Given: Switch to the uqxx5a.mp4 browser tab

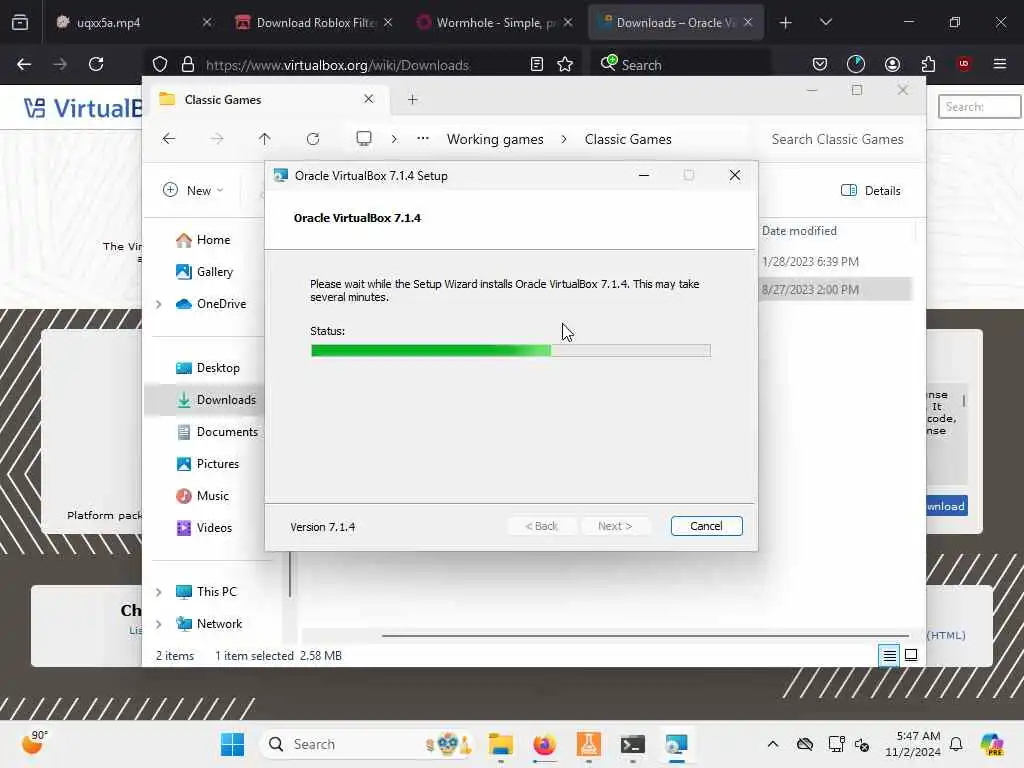Looking at the screenshot, I should tap(132, 22).
